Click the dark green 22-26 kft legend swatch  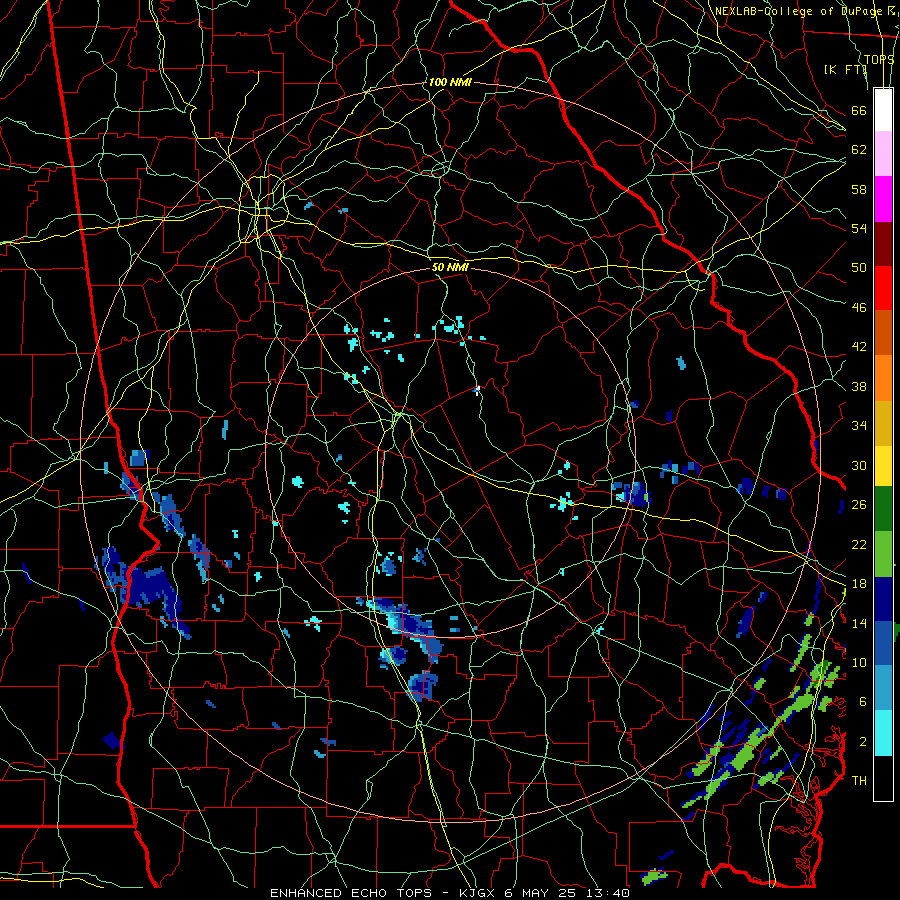tap(883, 509)
